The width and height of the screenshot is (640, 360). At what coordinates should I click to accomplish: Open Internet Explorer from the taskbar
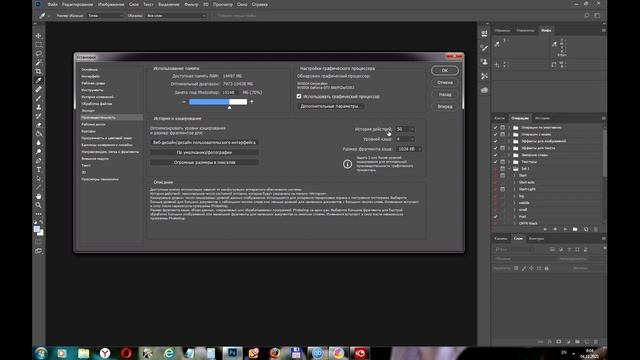[x=169, y=353]
